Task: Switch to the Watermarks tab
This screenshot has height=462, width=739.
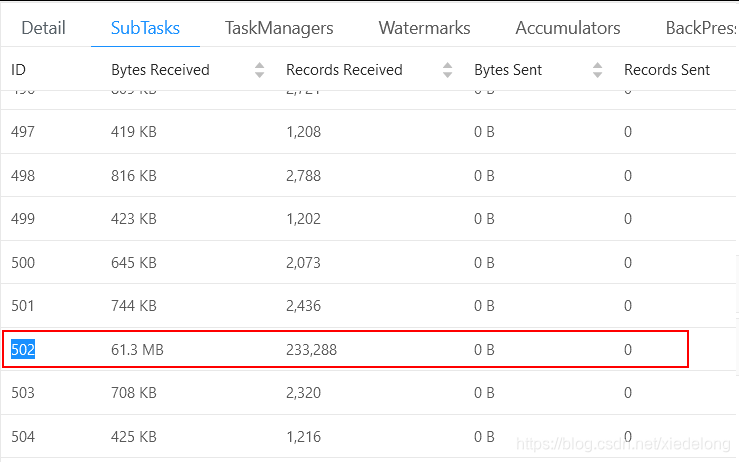Action: (x=424, y=28)
